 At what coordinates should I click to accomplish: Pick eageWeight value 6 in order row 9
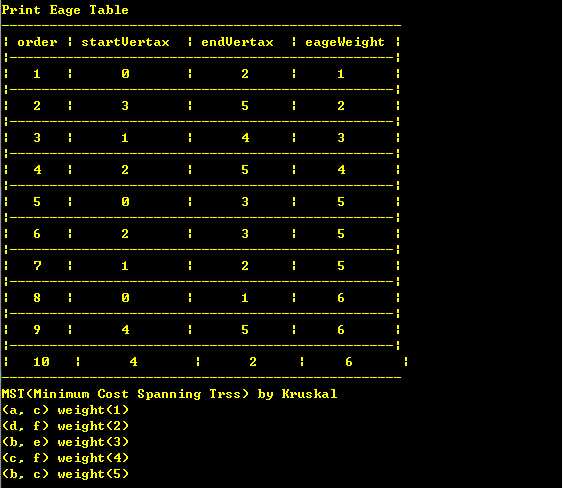click(x=341, y=330)
